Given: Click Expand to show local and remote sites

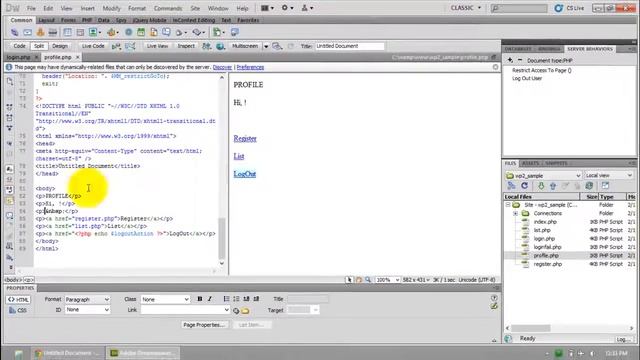Looking at the screenshot, I should click(x=605, y=186).
